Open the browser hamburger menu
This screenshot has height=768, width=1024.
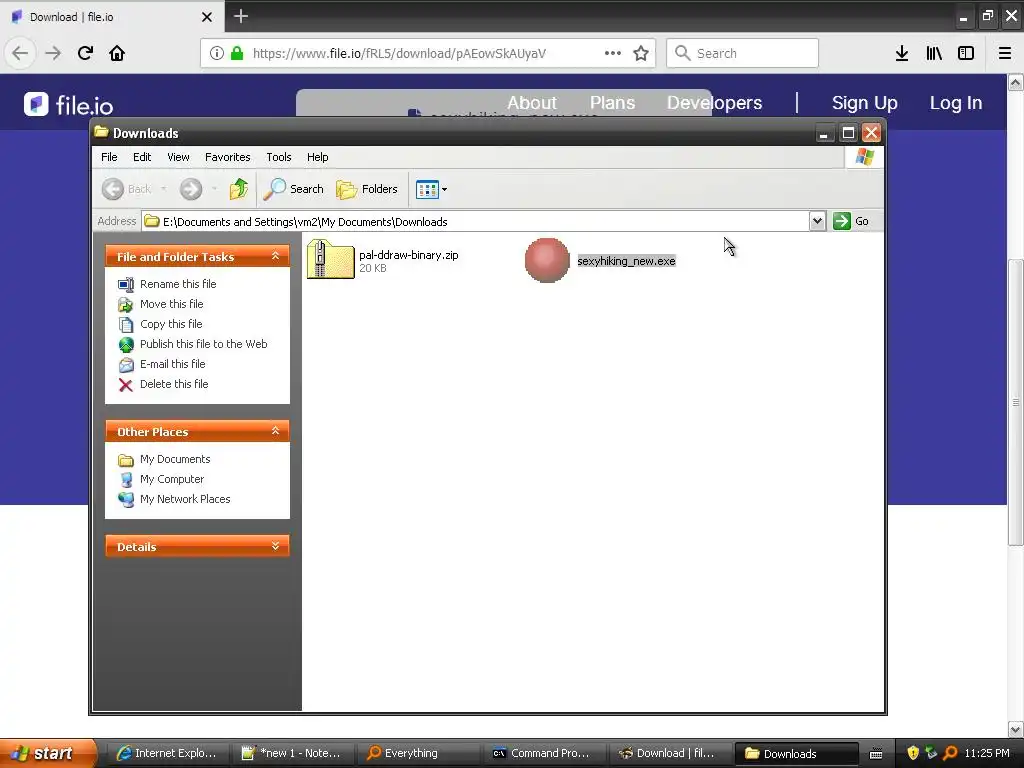point(1005,53)
